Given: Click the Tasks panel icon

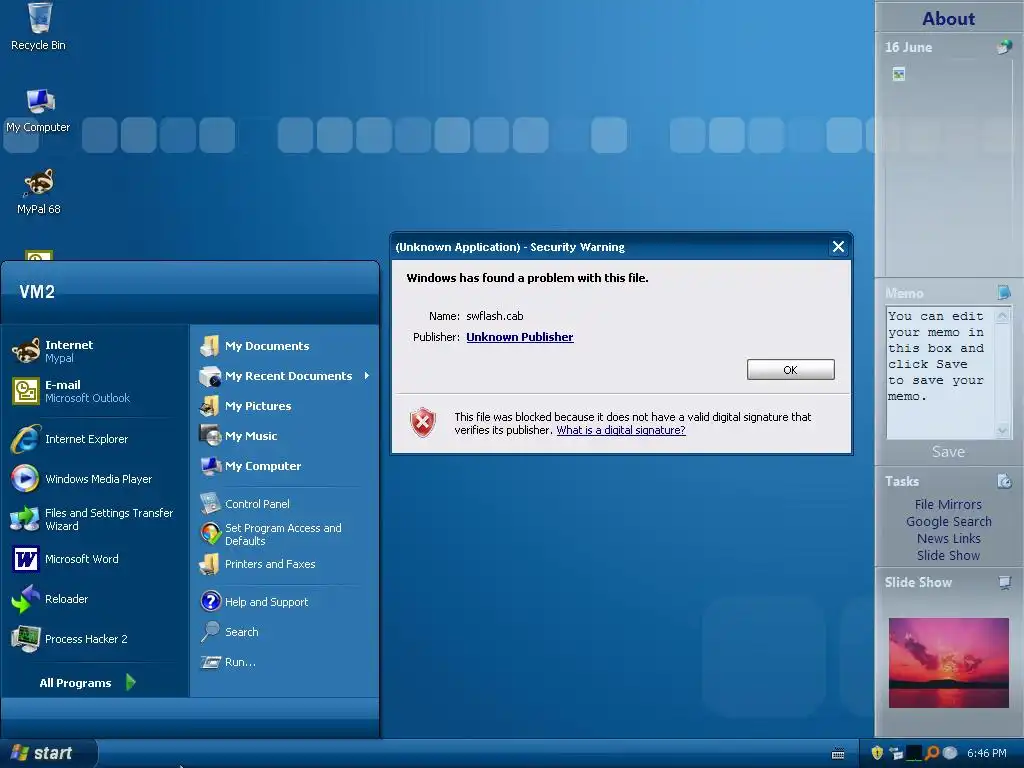Looking at the screenshot, I should [1004, 481].
